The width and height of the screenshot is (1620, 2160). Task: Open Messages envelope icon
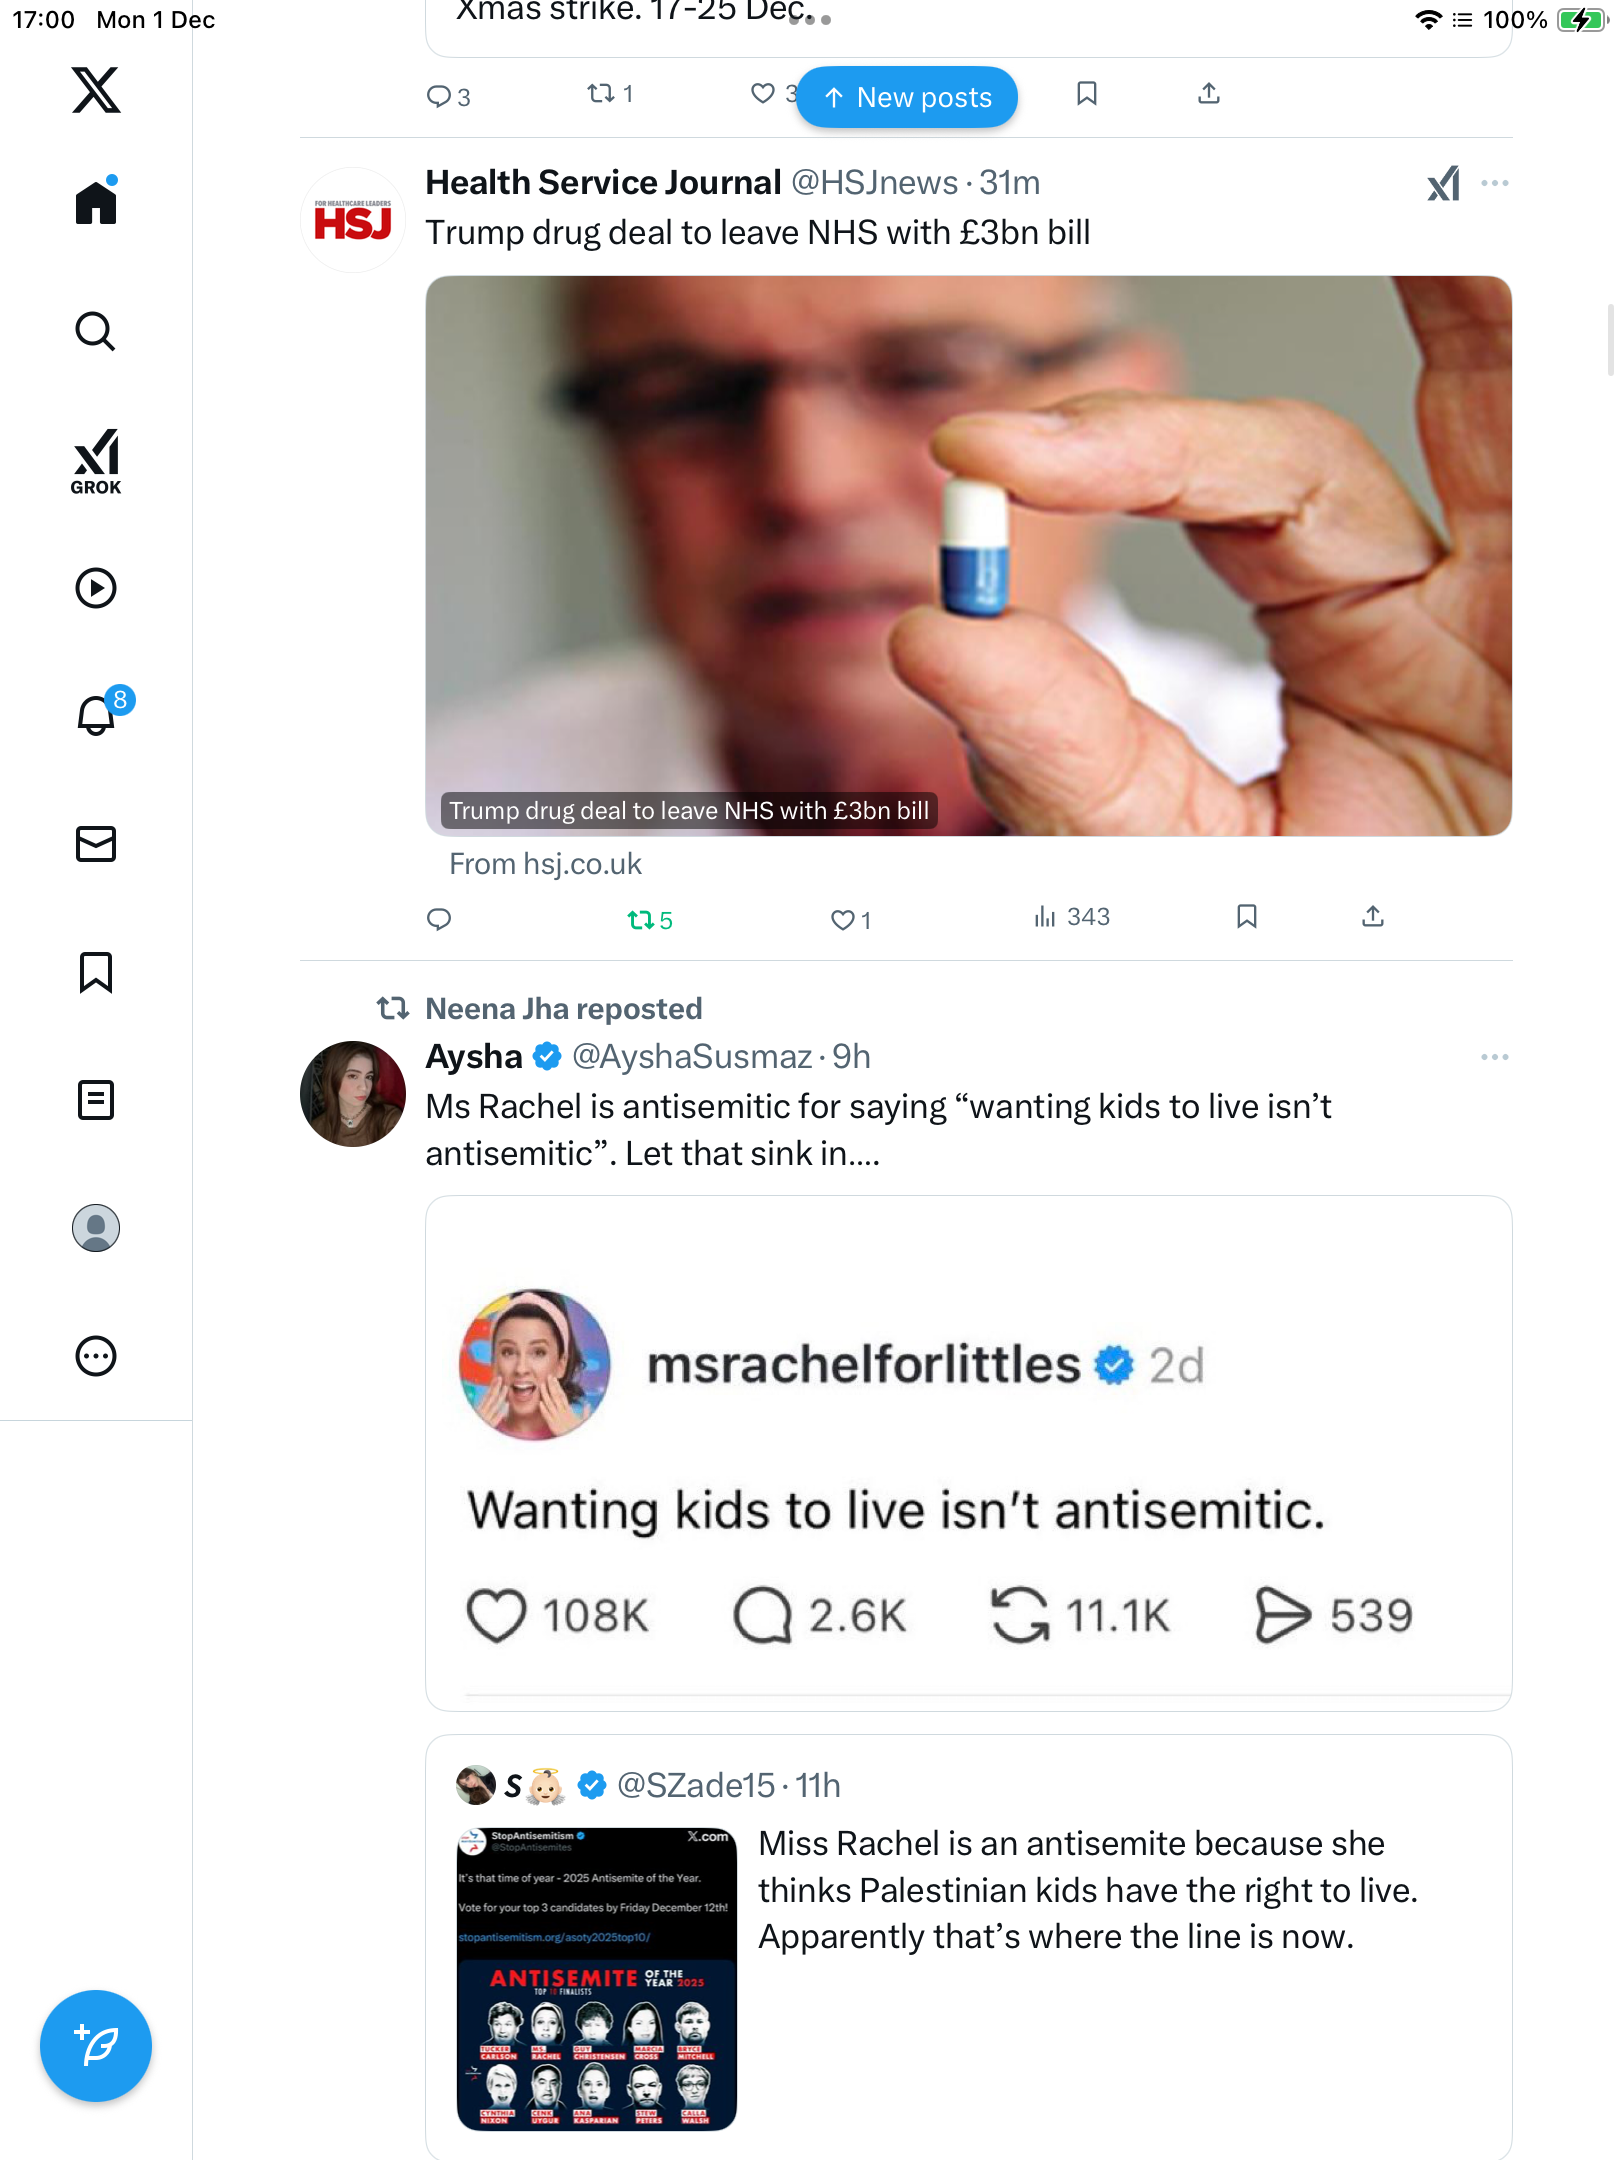pyautogui.click(x=96, y=844)
